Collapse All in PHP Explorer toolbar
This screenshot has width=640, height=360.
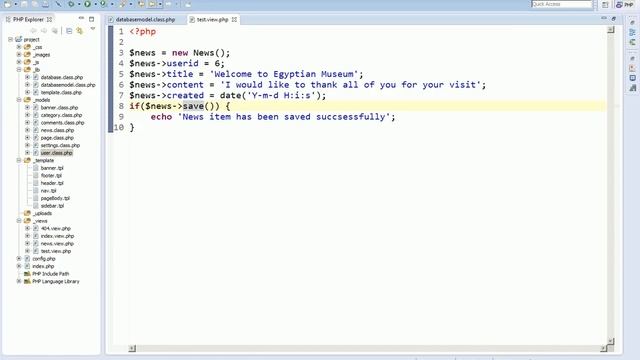coord(69,31)
